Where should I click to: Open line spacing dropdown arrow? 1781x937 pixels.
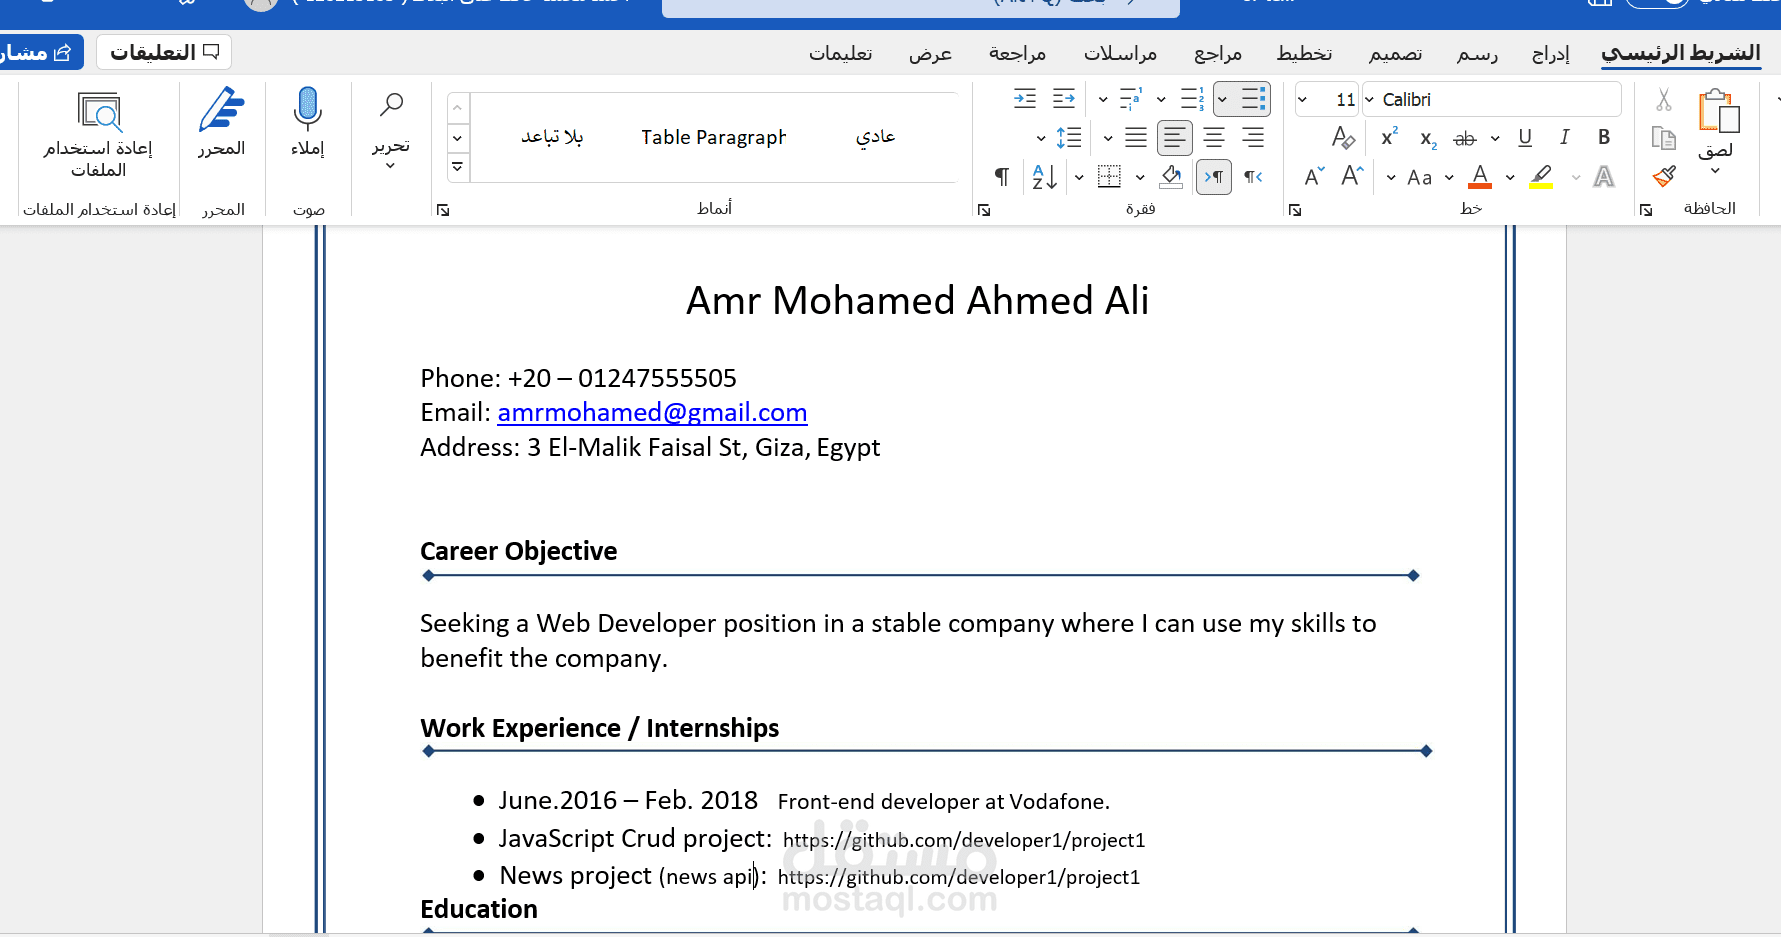point(1041,138)
